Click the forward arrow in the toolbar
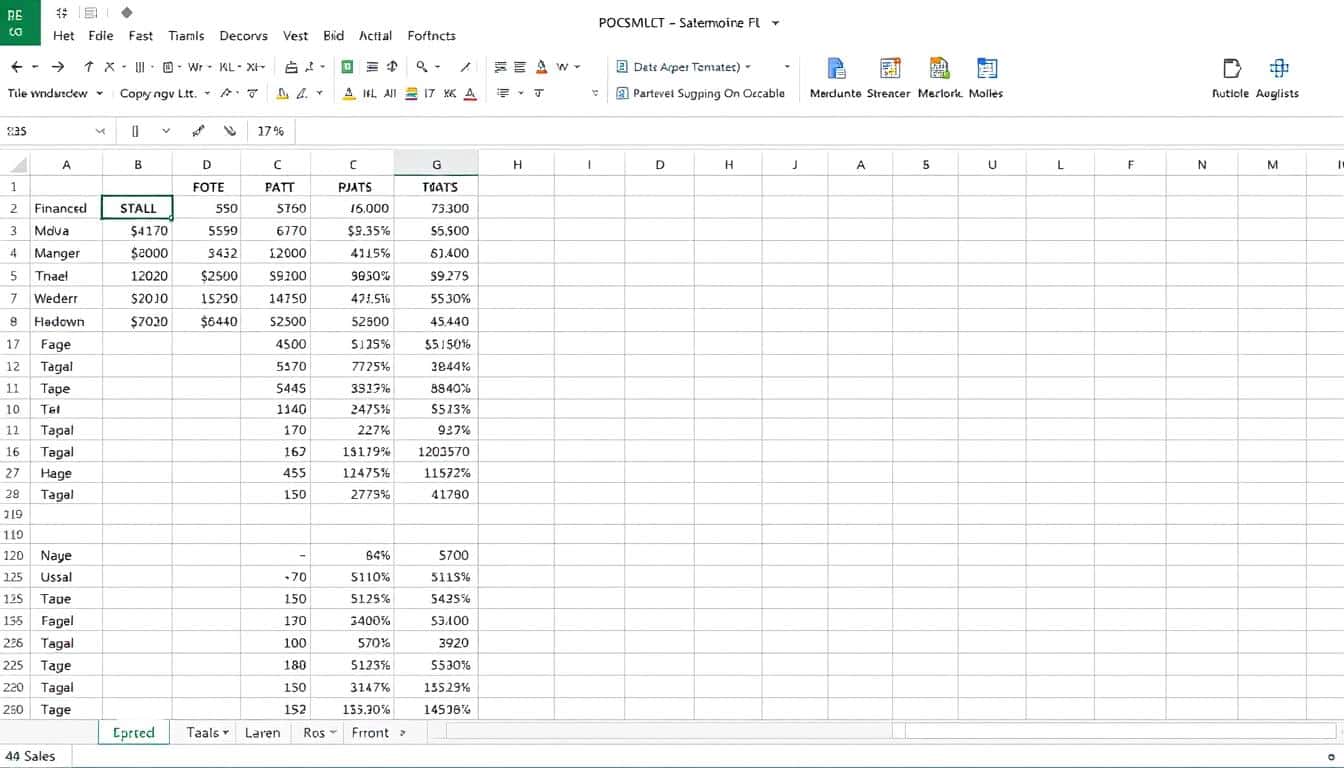The height and width of the screenshot is (768, 1344). point(57,67)
